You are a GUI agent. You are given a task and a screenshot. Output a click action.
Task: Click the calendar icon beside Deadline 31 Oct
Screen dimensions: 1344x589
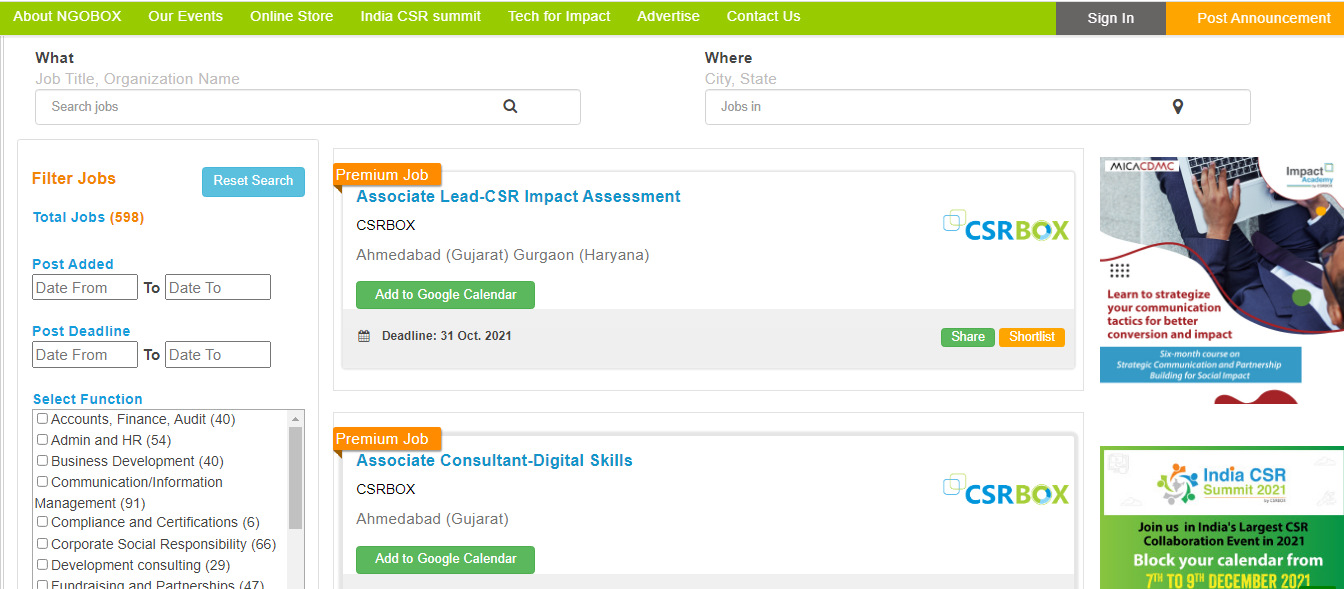pyautogui.click(x=364, y=337)
